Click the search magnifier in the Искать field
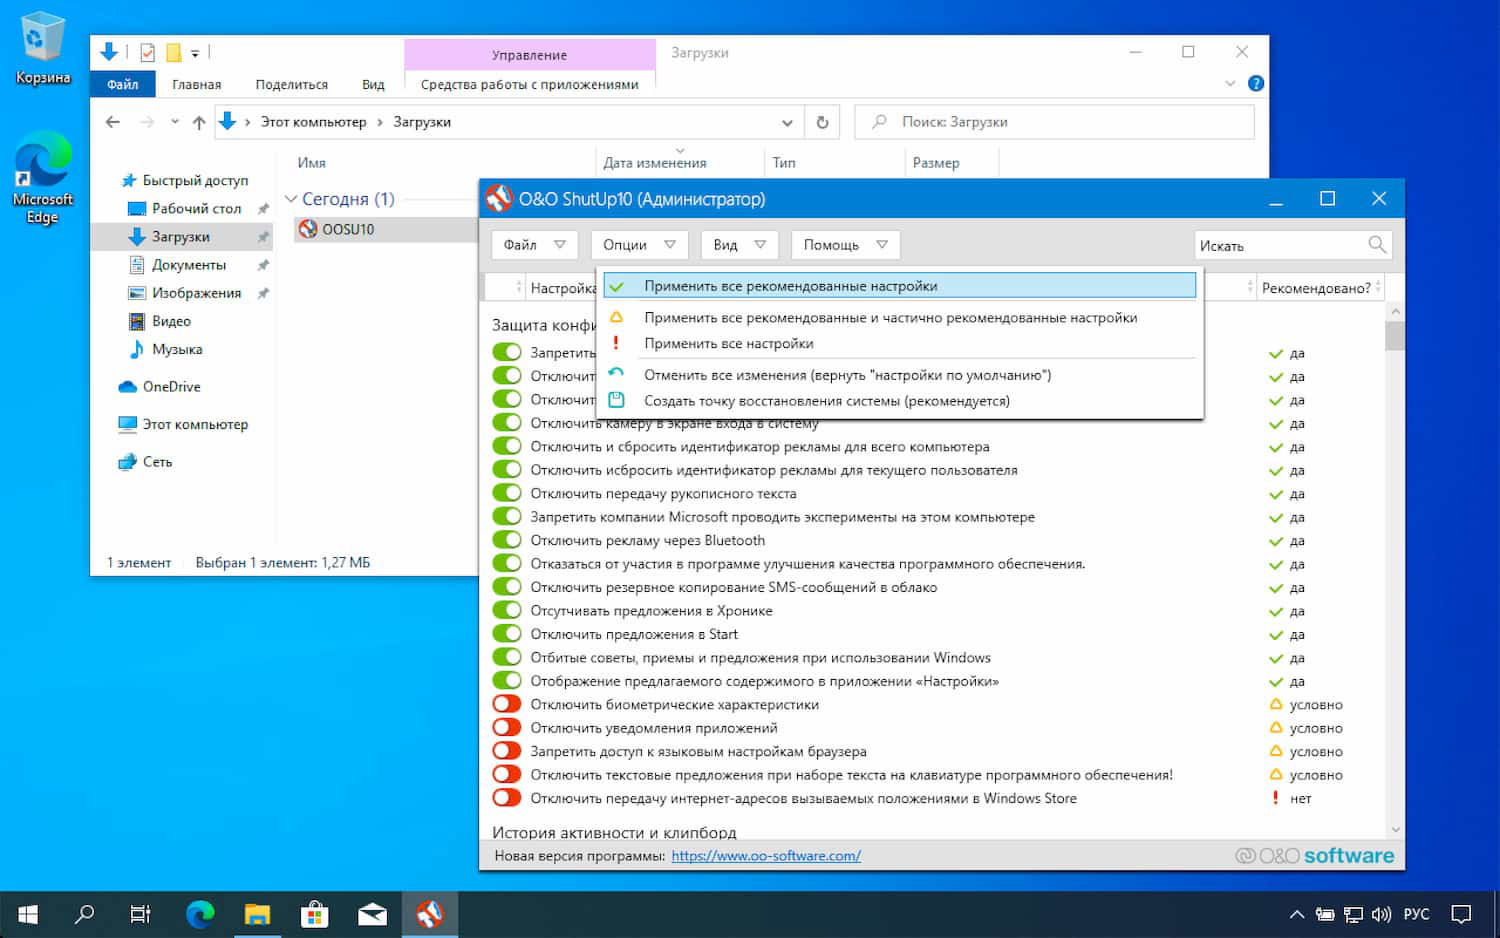The width and height of the screenshot is (1500, 938). pos(1377,244)
